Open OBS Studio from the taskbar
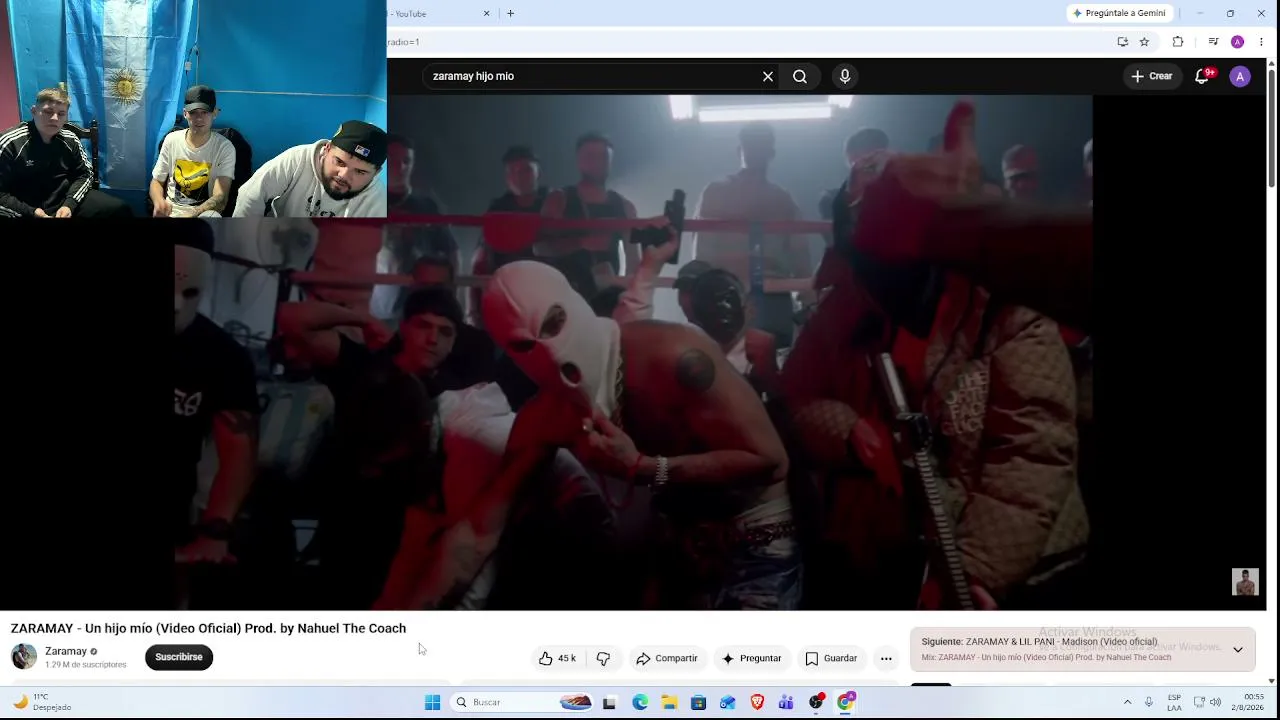 coord(816,702)
